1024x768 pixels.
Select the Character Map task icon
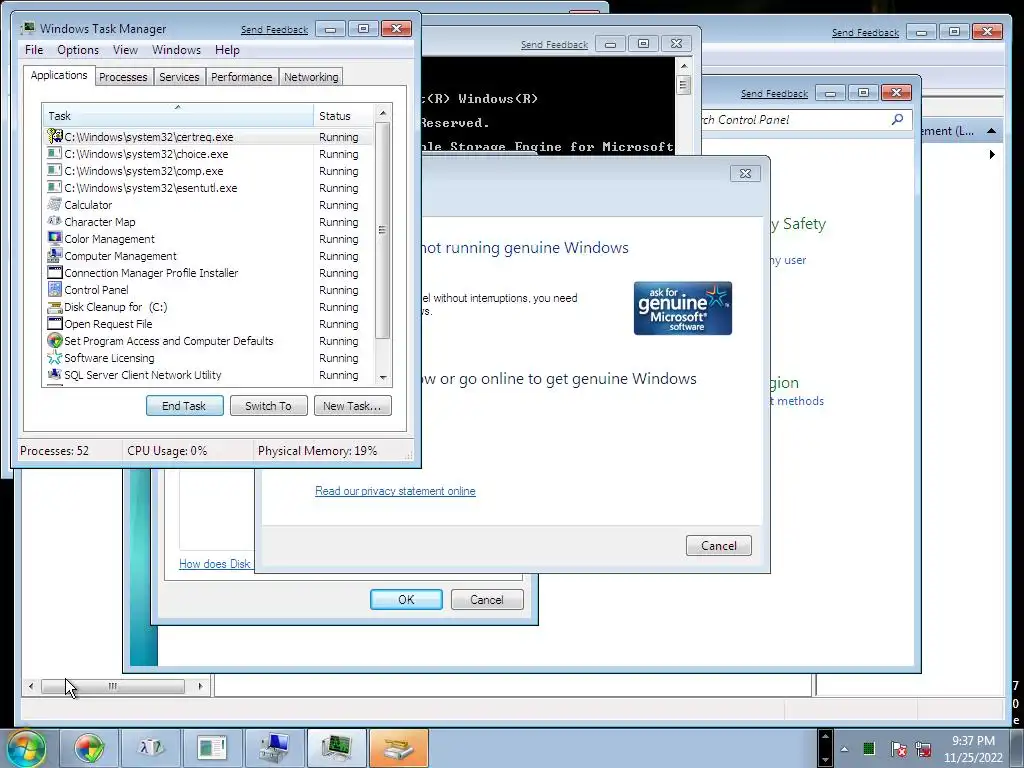pyautogui.click(x=55, y=221)
